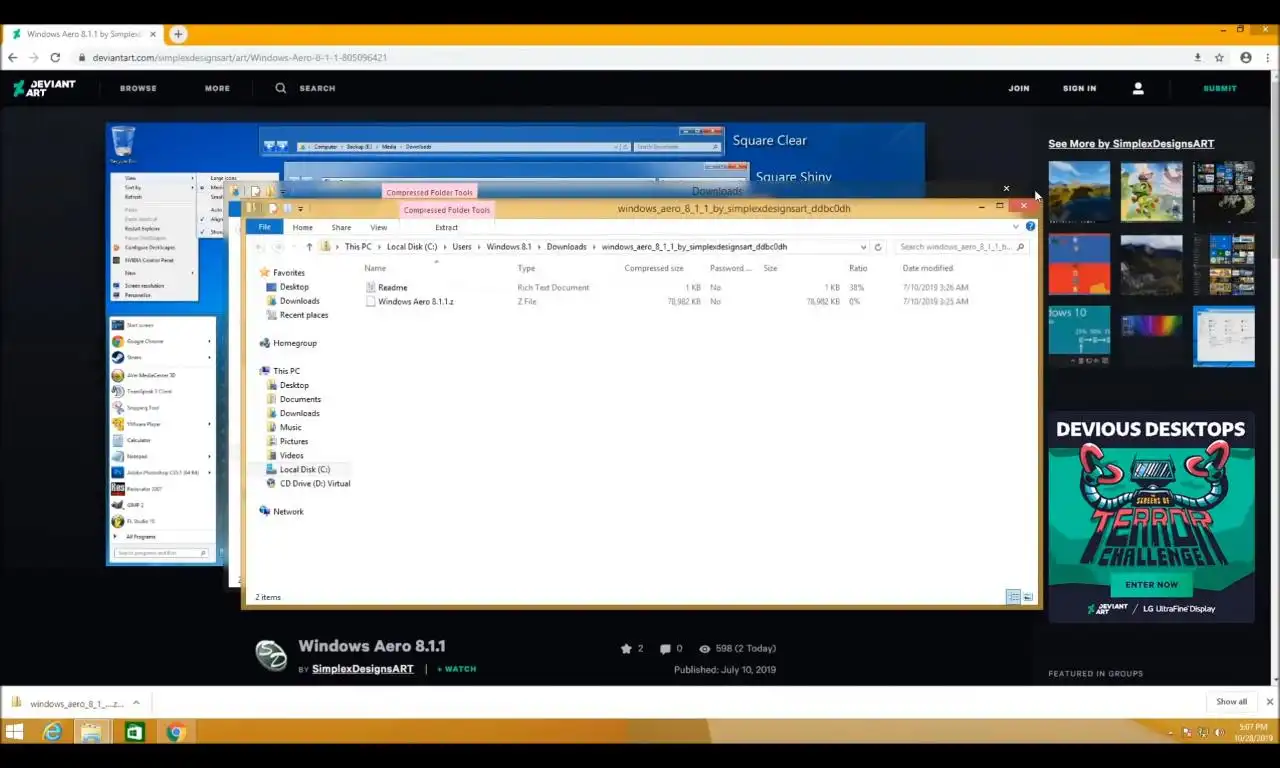Click the DeviantArt logo in the header

(44, 88)
